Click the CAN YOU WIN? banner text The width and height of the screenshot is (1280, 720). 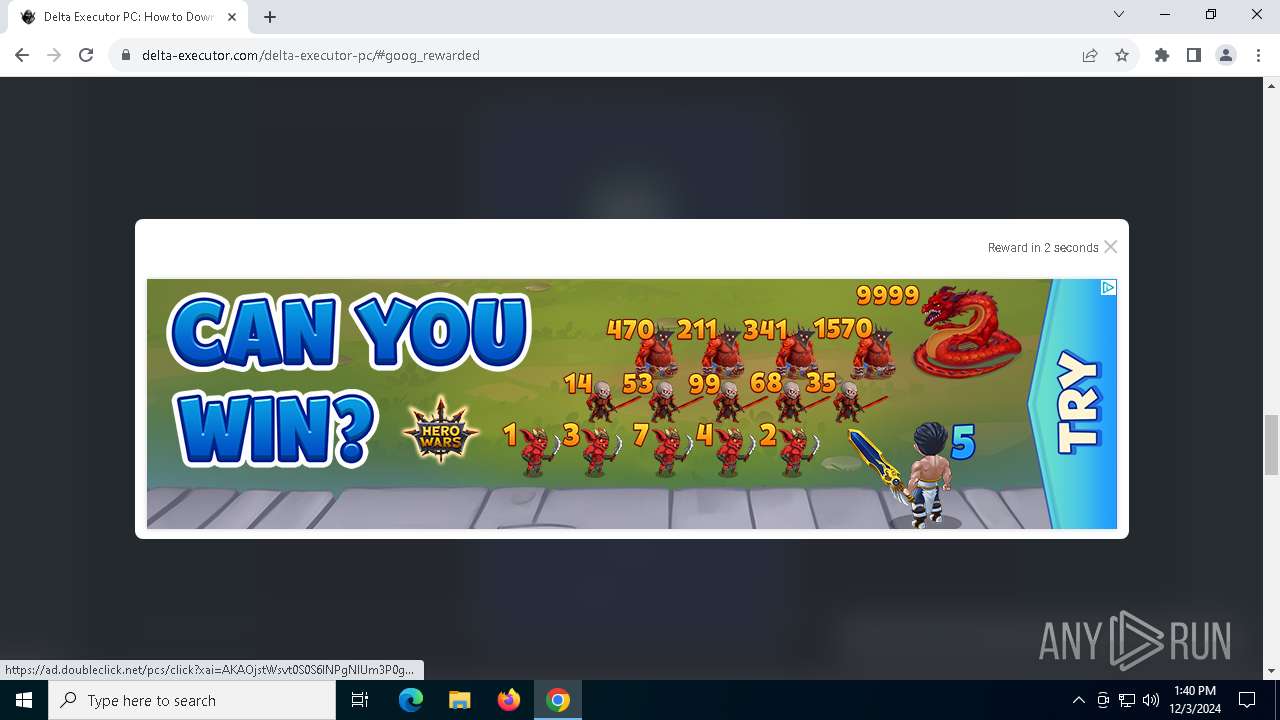click(x=348, y=380)
